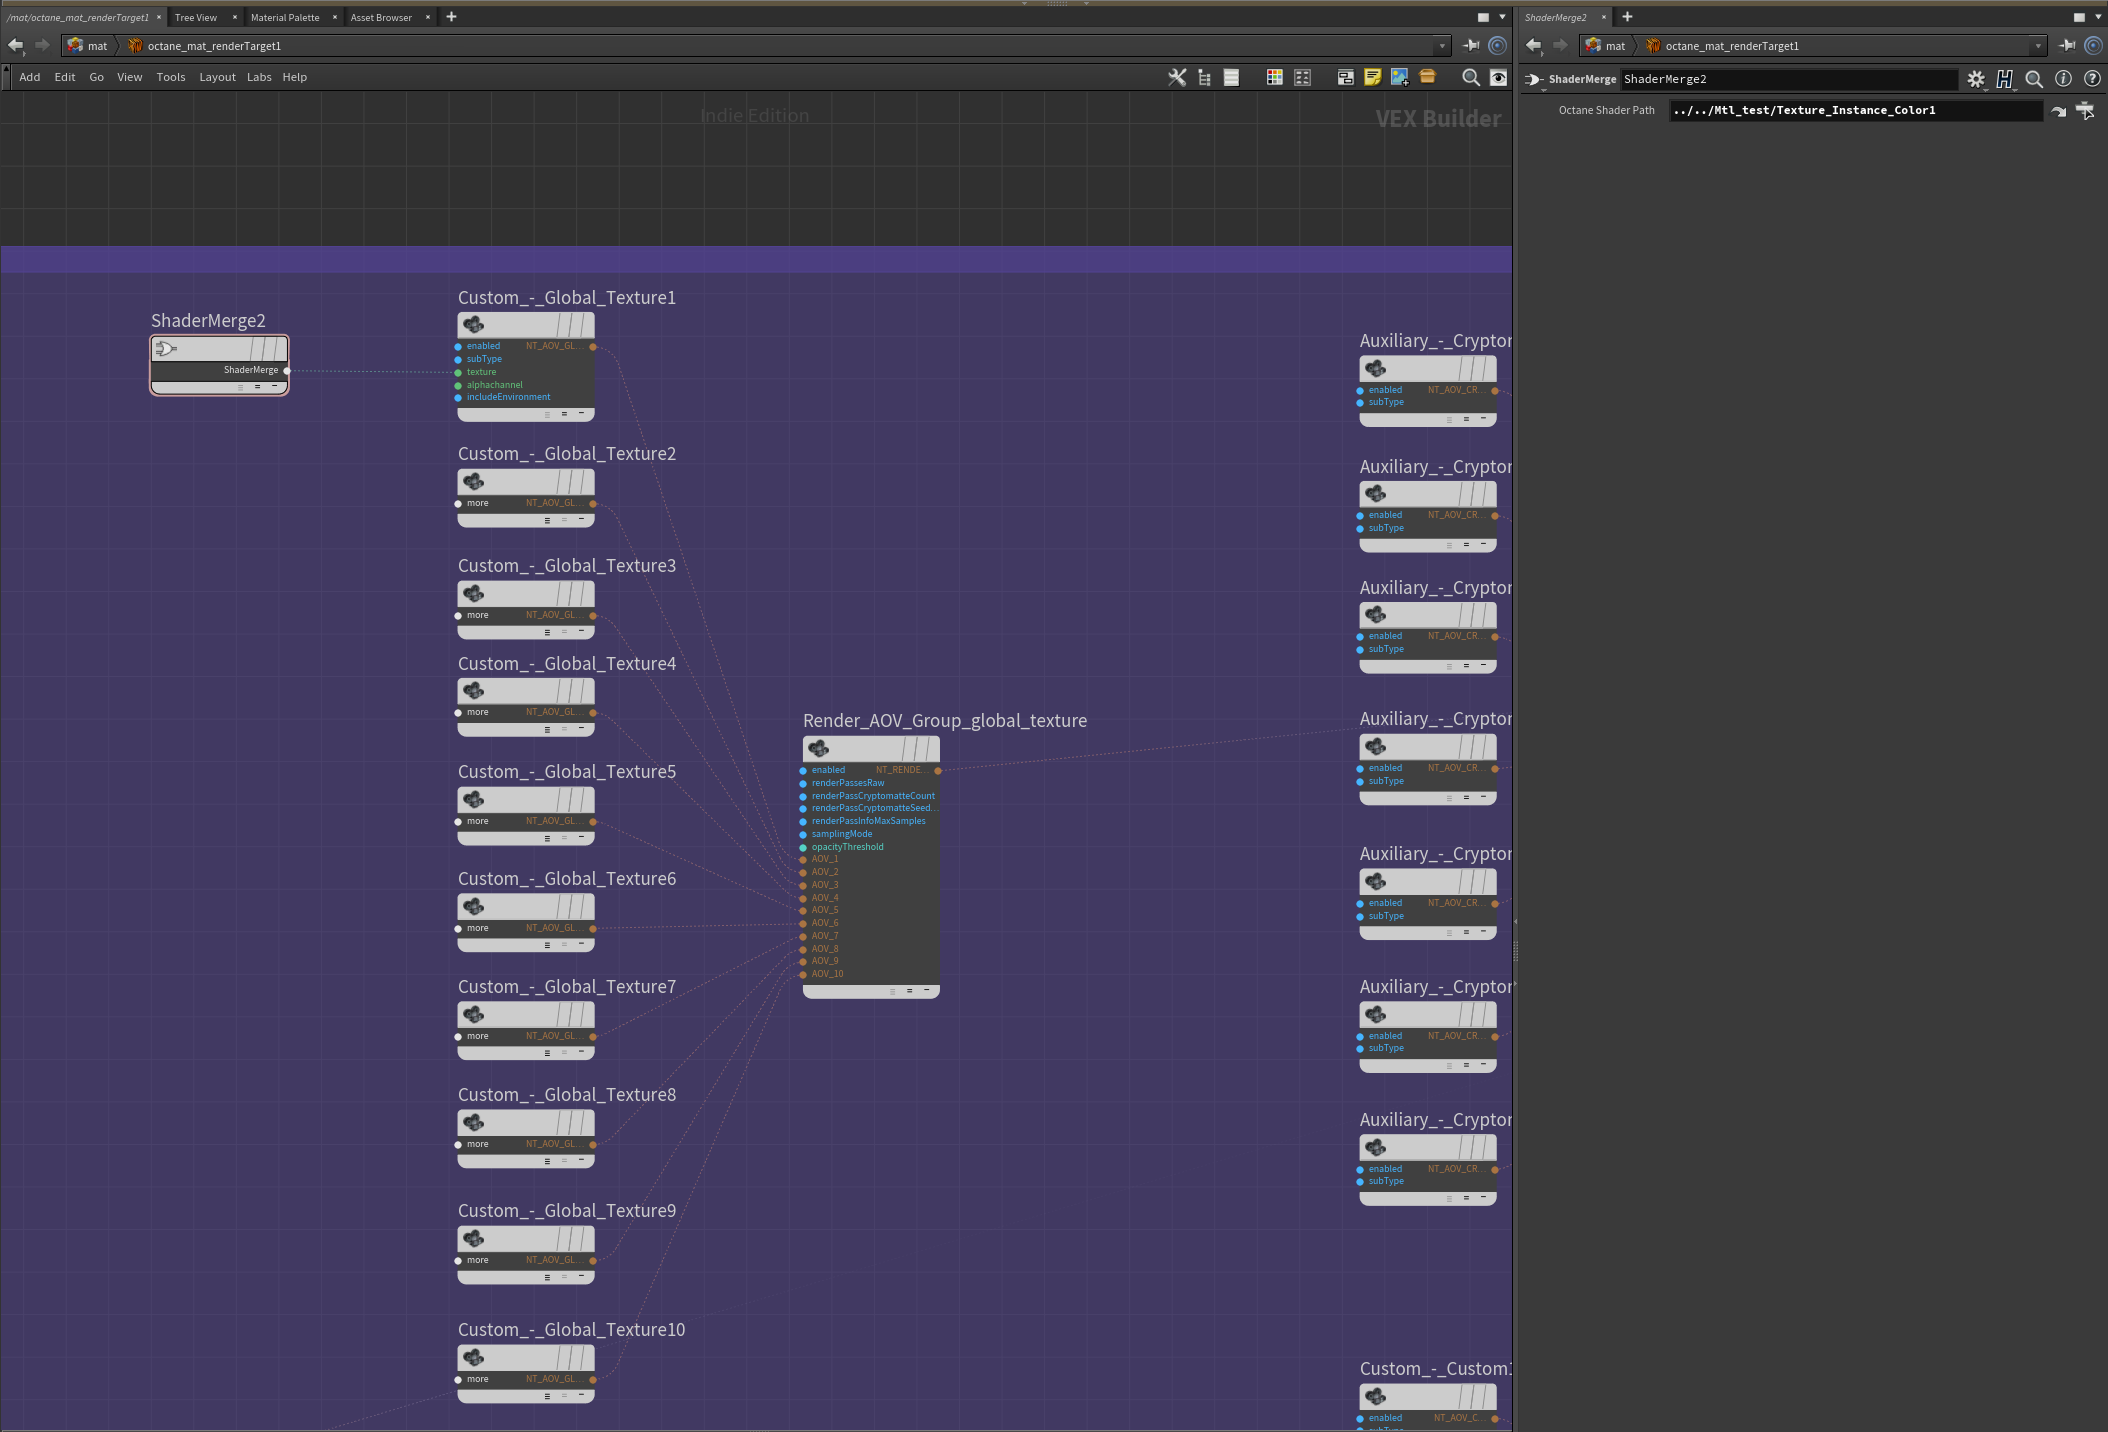Open the network editor tools wrench icon
Image resolution: width=2108 pixels, height=1432 pixels.
click(1177, 77)
